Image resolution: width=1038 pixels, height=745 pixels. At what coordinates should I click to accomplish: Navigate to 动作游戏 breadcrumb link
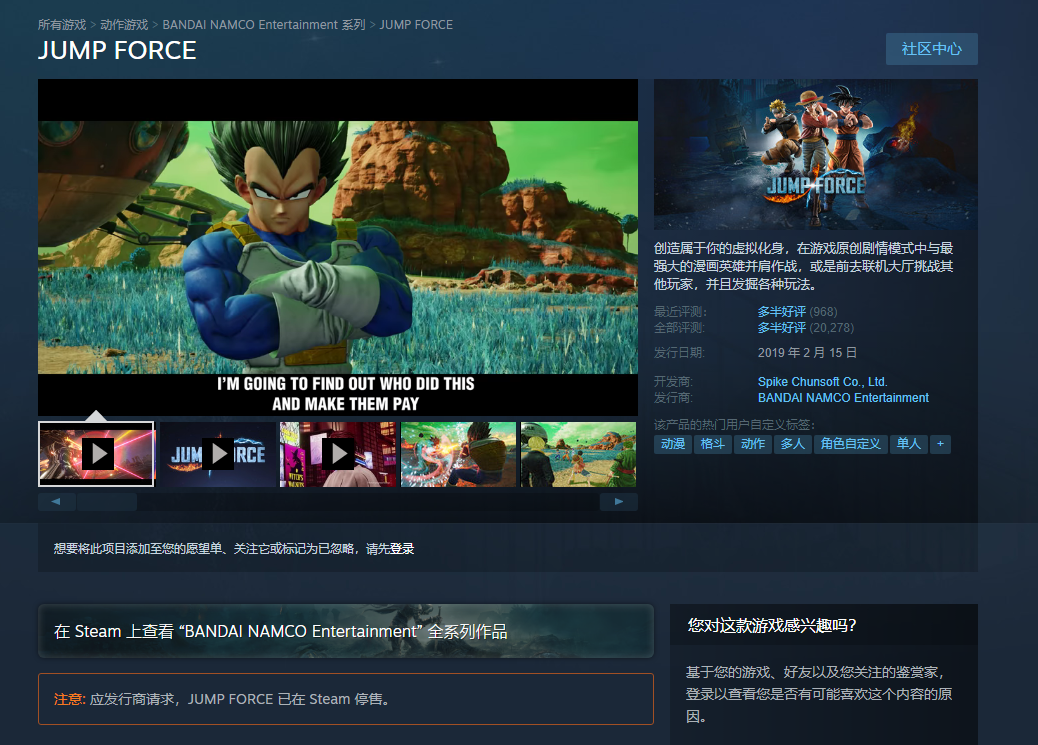(124, 24)
